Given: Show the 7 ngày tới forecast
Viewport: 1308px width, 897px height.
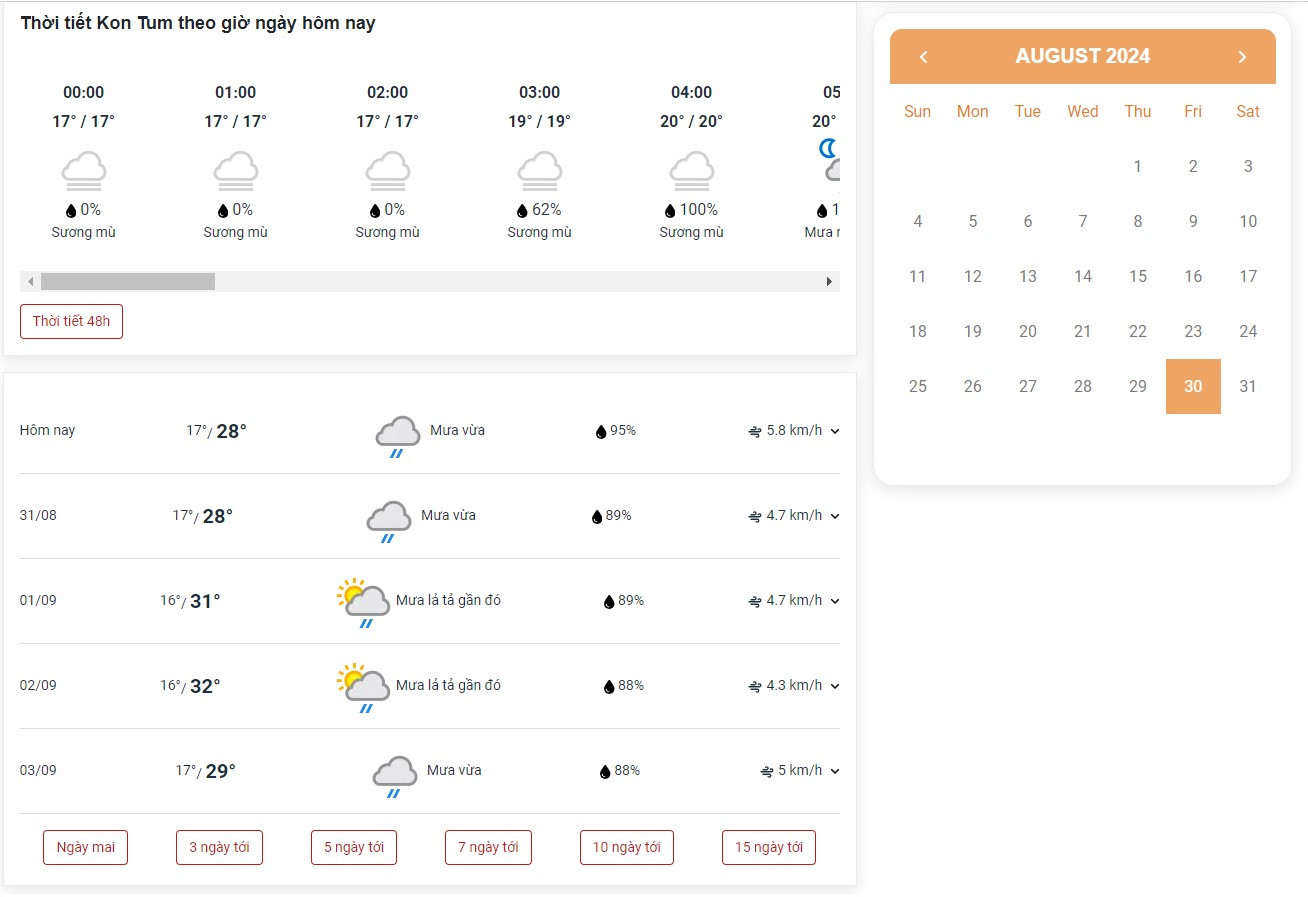Looking at the screenshot, I should coord(488,847).
